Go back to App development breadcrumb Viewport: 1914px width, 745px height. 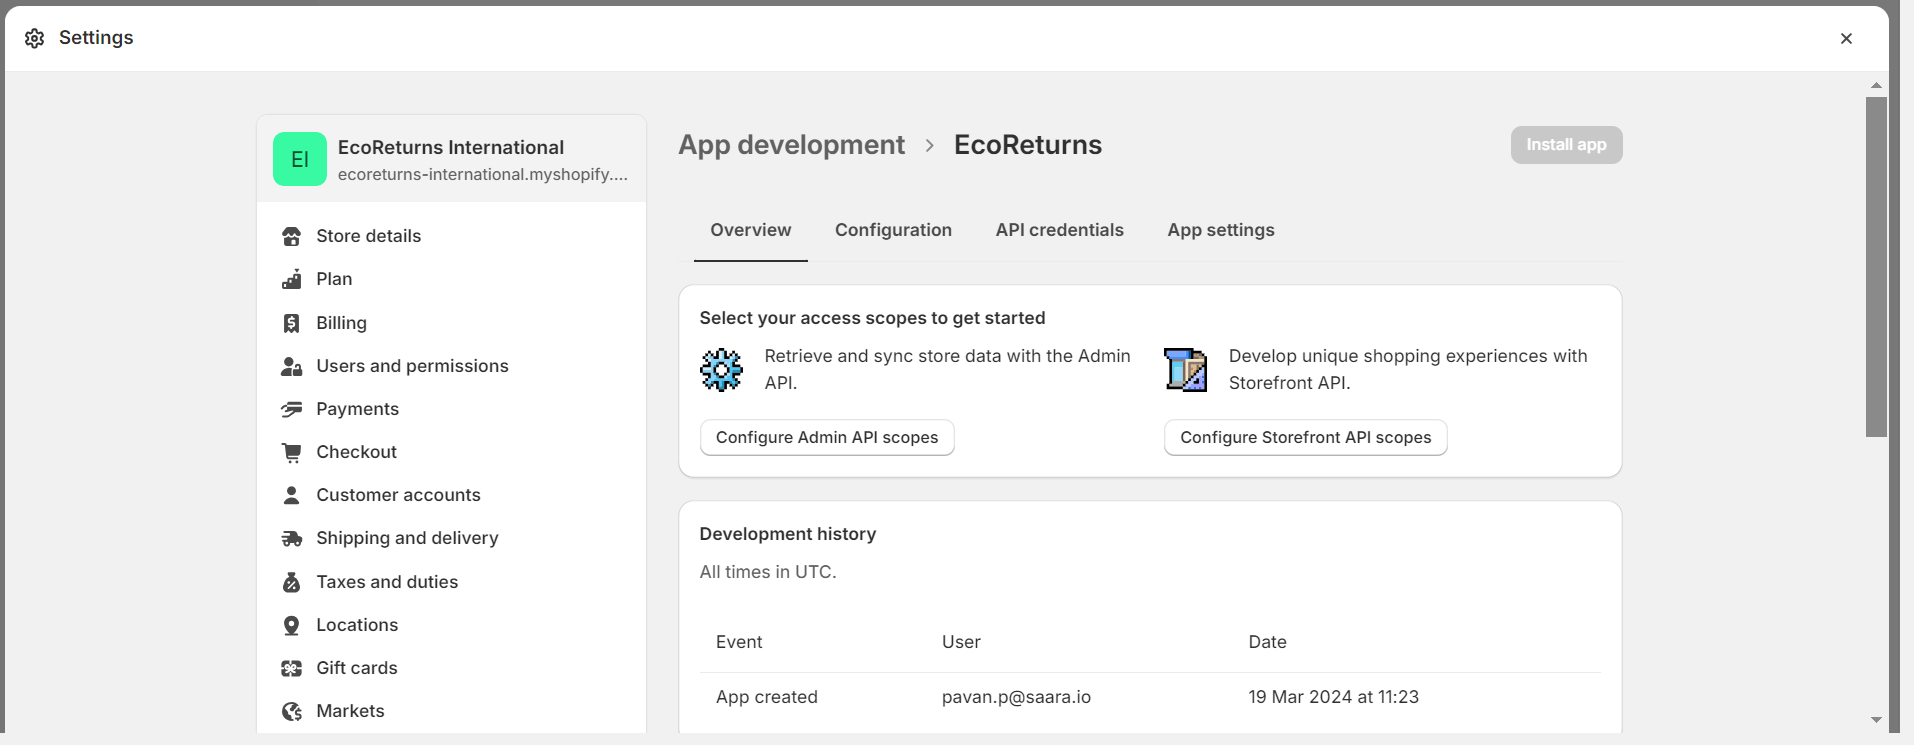coord(791,145)
